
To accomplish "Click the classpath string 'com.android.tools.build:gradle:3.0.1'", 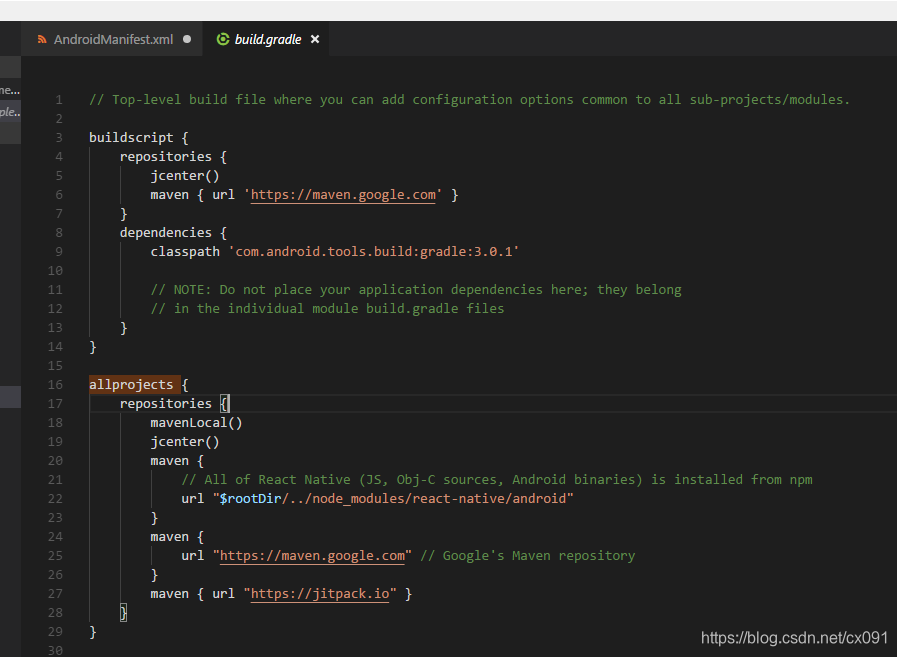I will (374, 252).
